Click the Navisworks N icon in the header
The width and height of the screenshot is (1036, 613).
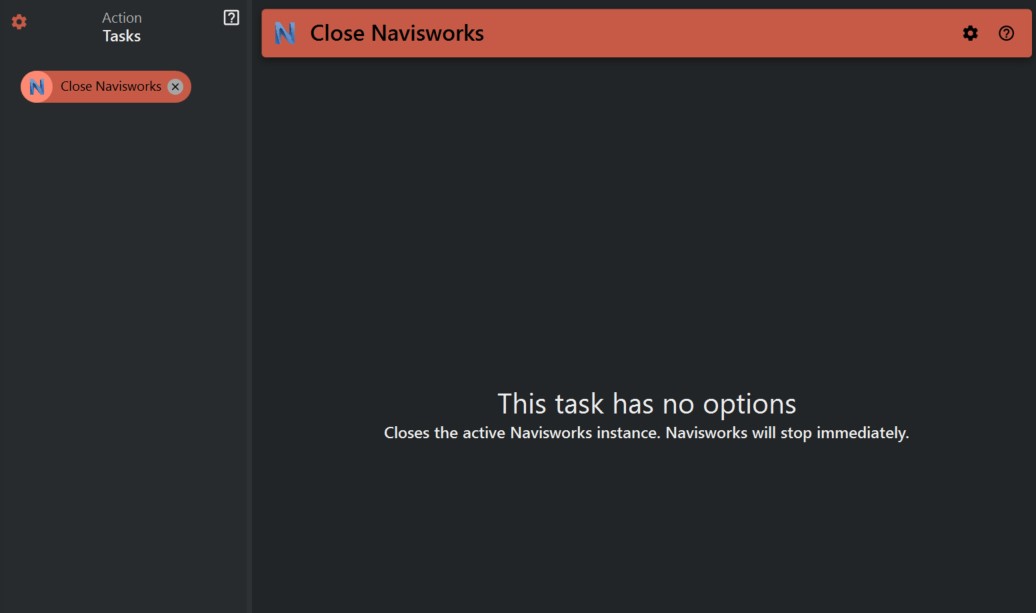click(287, 33)
